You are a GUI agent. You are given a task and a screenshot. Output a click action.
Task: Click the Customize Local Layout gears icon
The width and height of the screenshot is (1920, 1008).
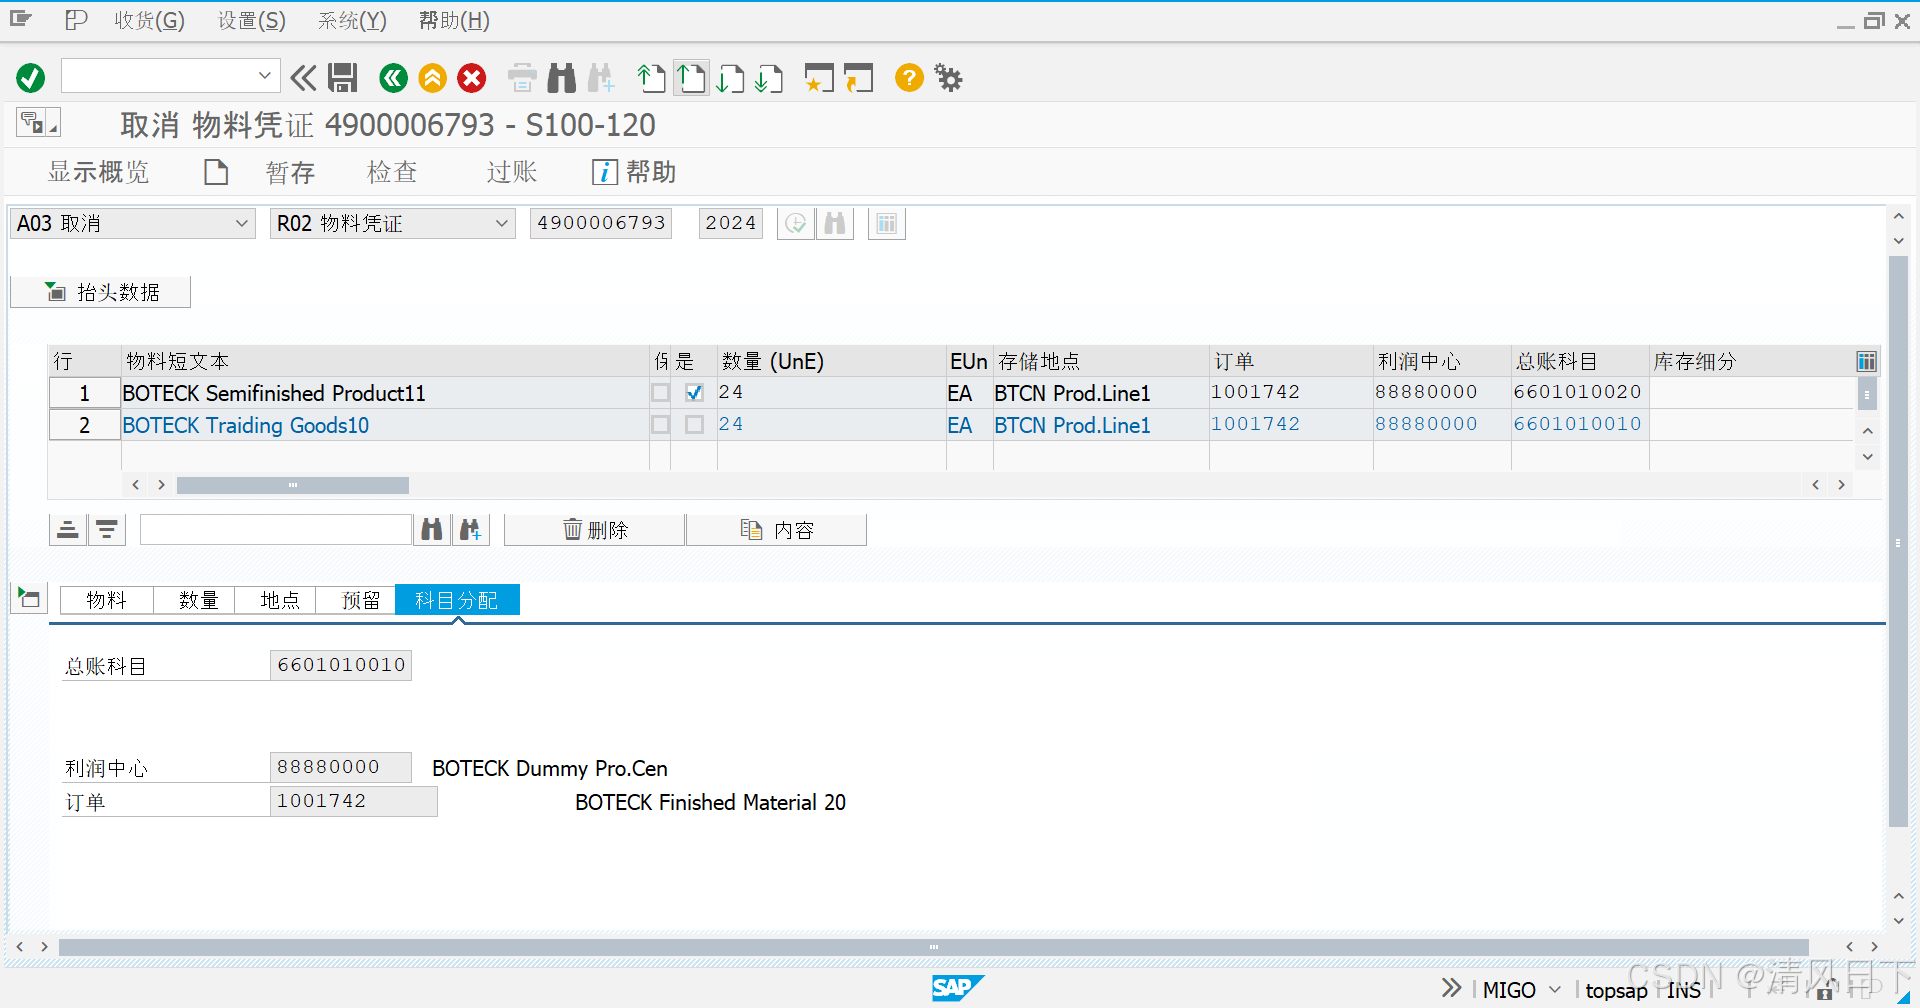tap(948, 77)
